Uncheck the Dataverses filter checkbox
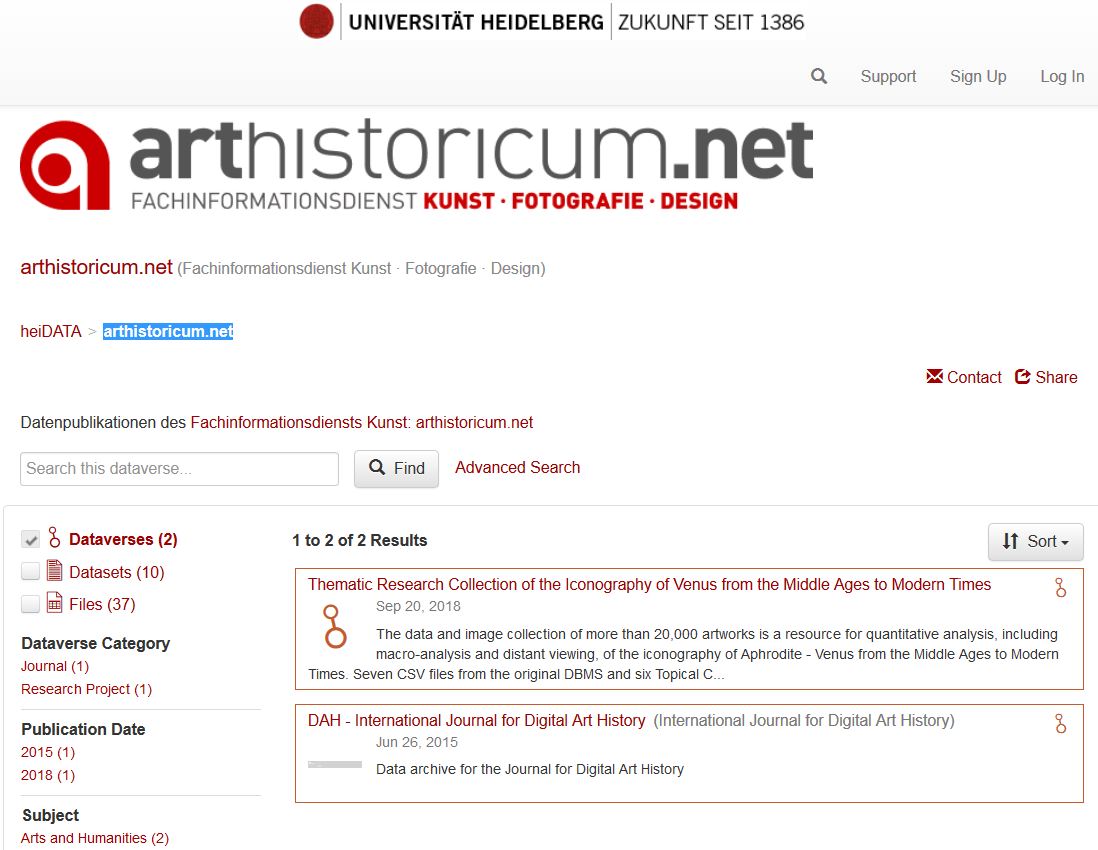The width and height of the screenshot is (1098, 850). (30, 539)
